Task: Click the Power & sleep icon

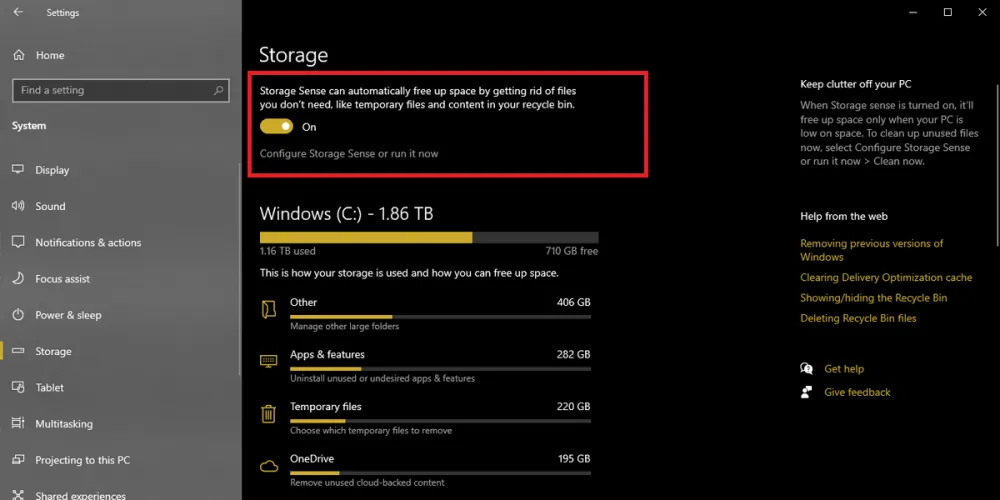Action: [18, 315]
